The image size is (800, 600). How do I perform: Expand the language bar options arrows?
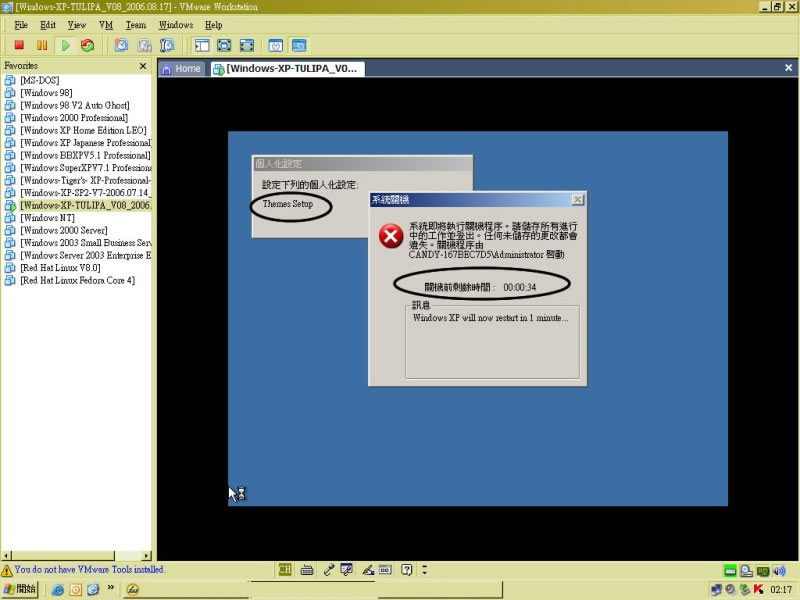click(x=424, y=569)
